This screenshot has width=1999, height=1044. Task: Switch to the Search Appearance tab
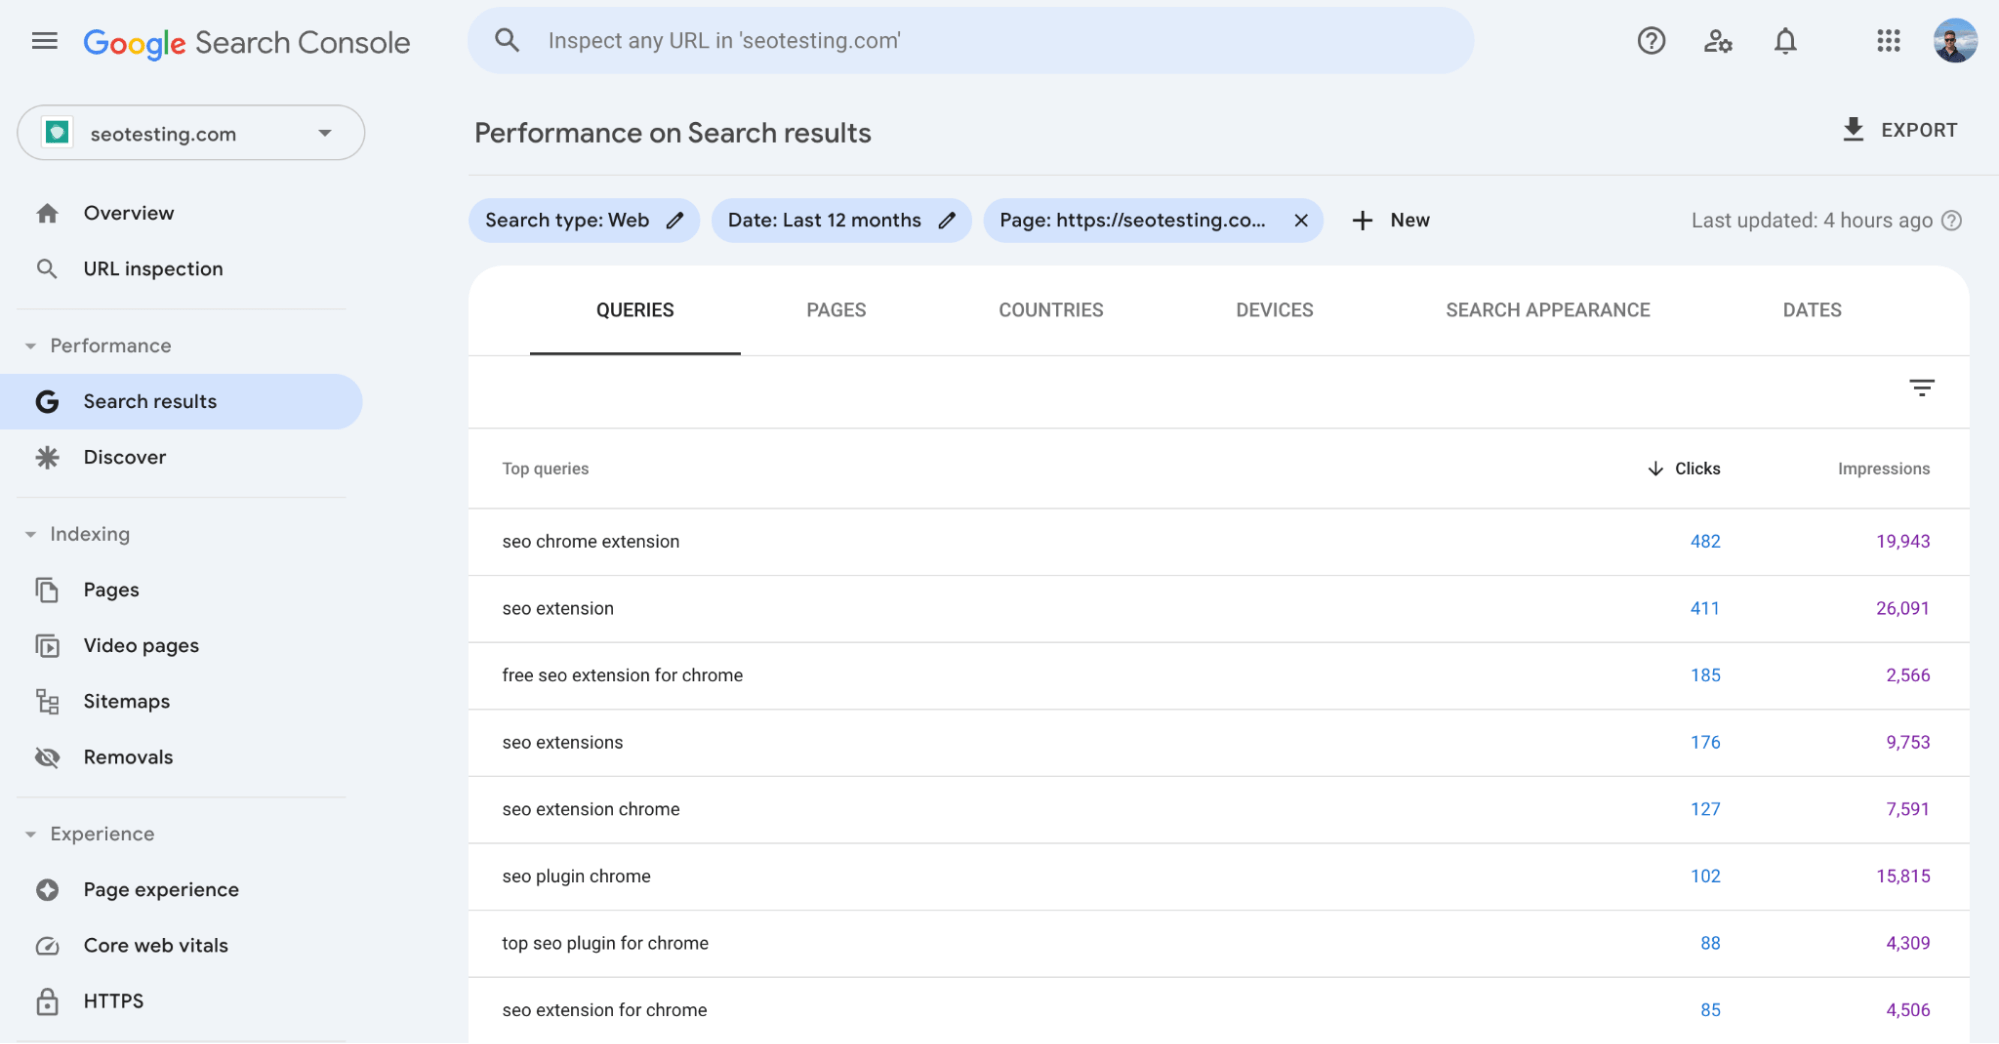click(1548, 311)
